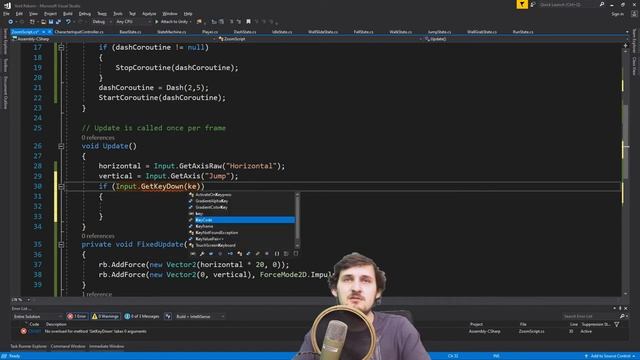Toggle the 1 Error filter button
This screenshot has height=360, width=640.
coord(77,316)
